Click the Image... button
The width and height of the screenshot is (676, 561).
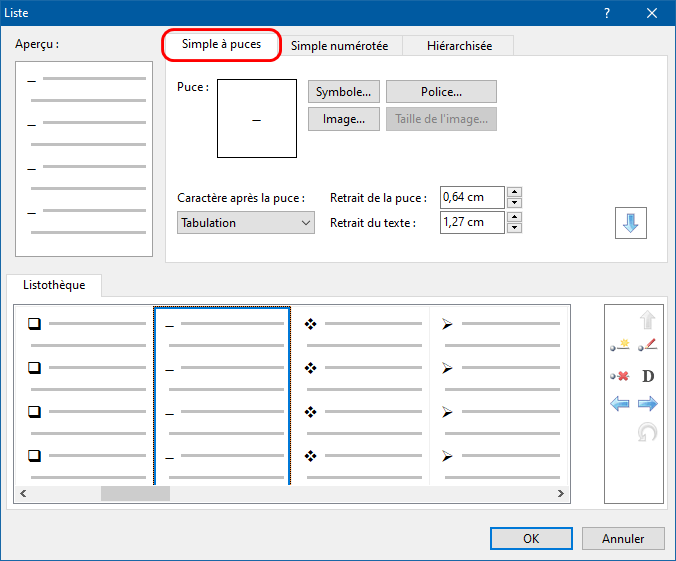(343, 119)
